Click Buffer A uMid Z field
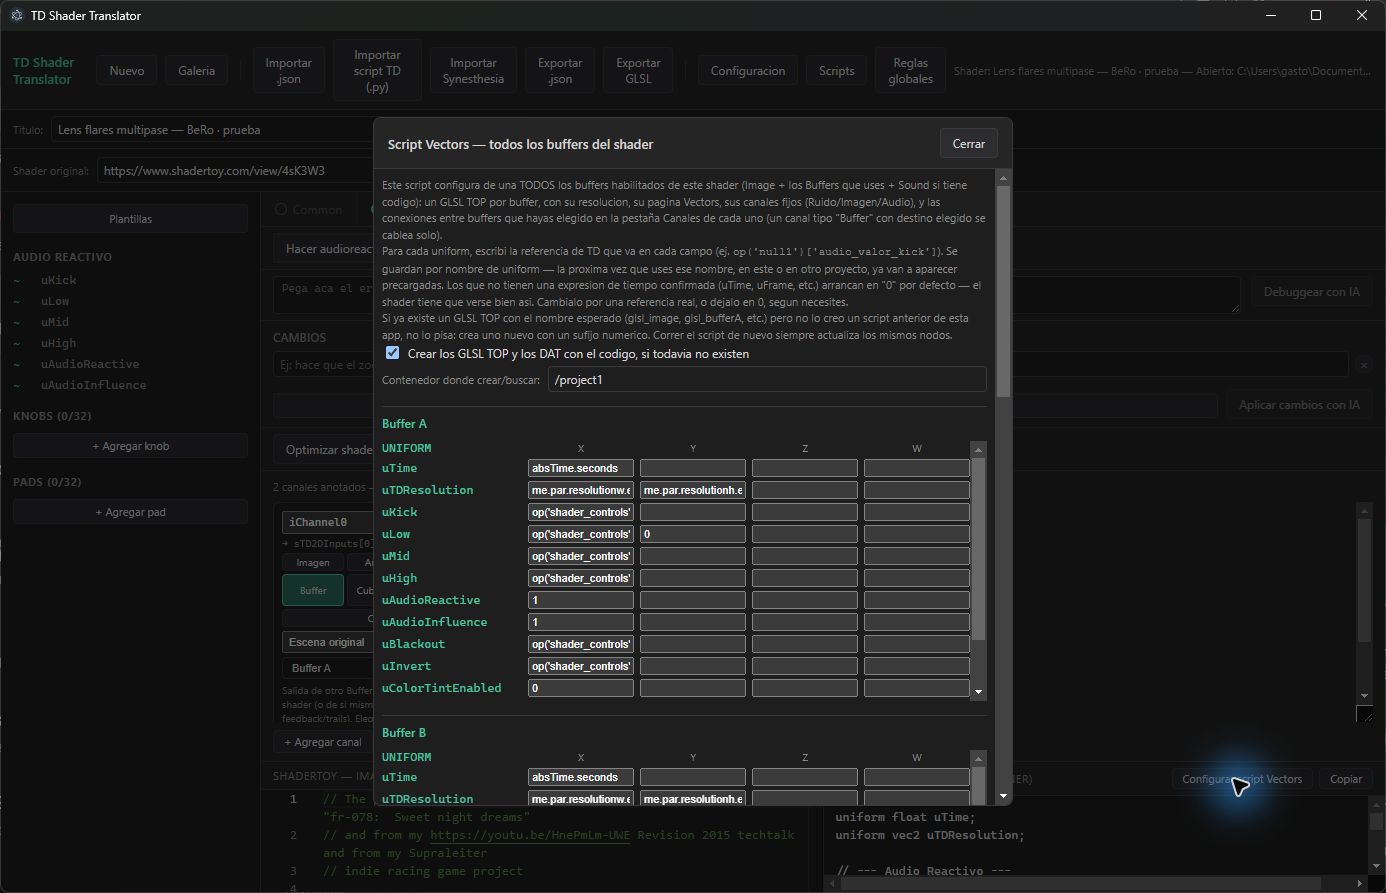1386x893 pixels. (x=805, y=556)
